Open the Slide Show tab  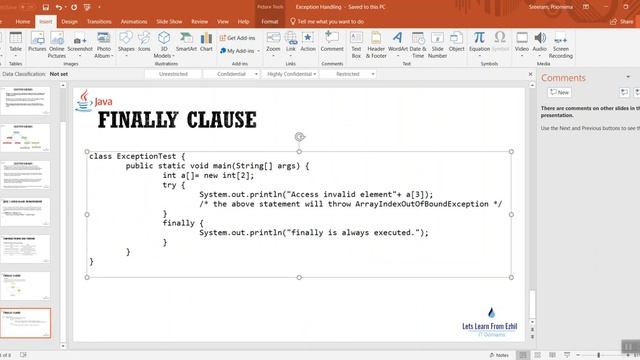pos(169,22)
